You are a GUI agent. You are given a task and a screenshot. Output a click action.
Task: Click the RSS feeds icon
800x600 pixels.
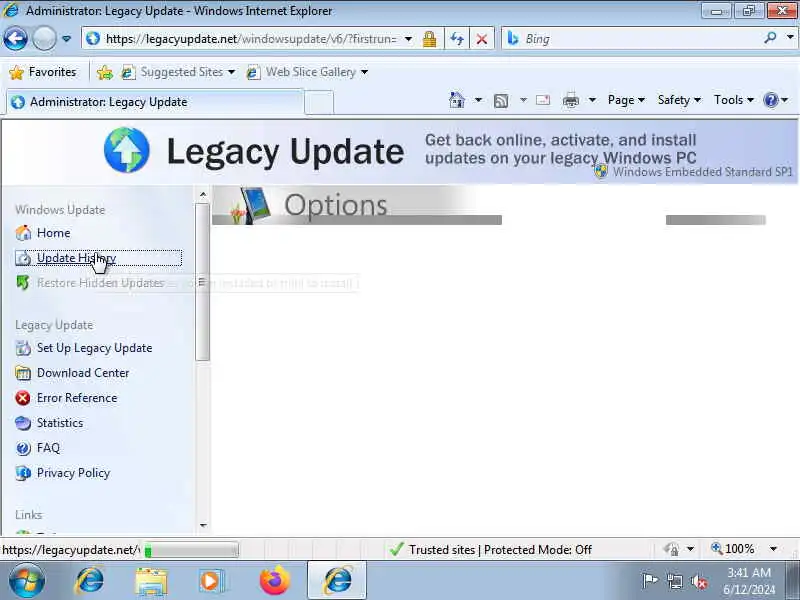click(501, 101)
